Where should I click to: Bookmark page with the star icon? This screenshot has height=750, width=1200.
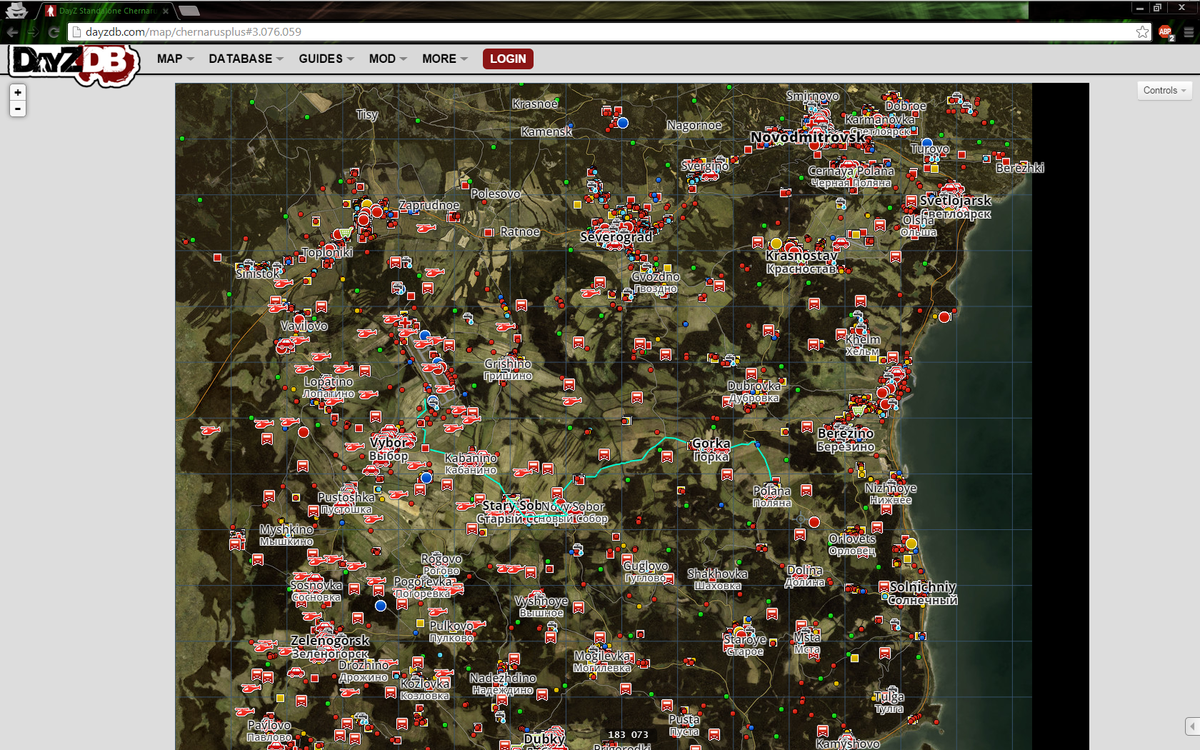pos(1142,32)
